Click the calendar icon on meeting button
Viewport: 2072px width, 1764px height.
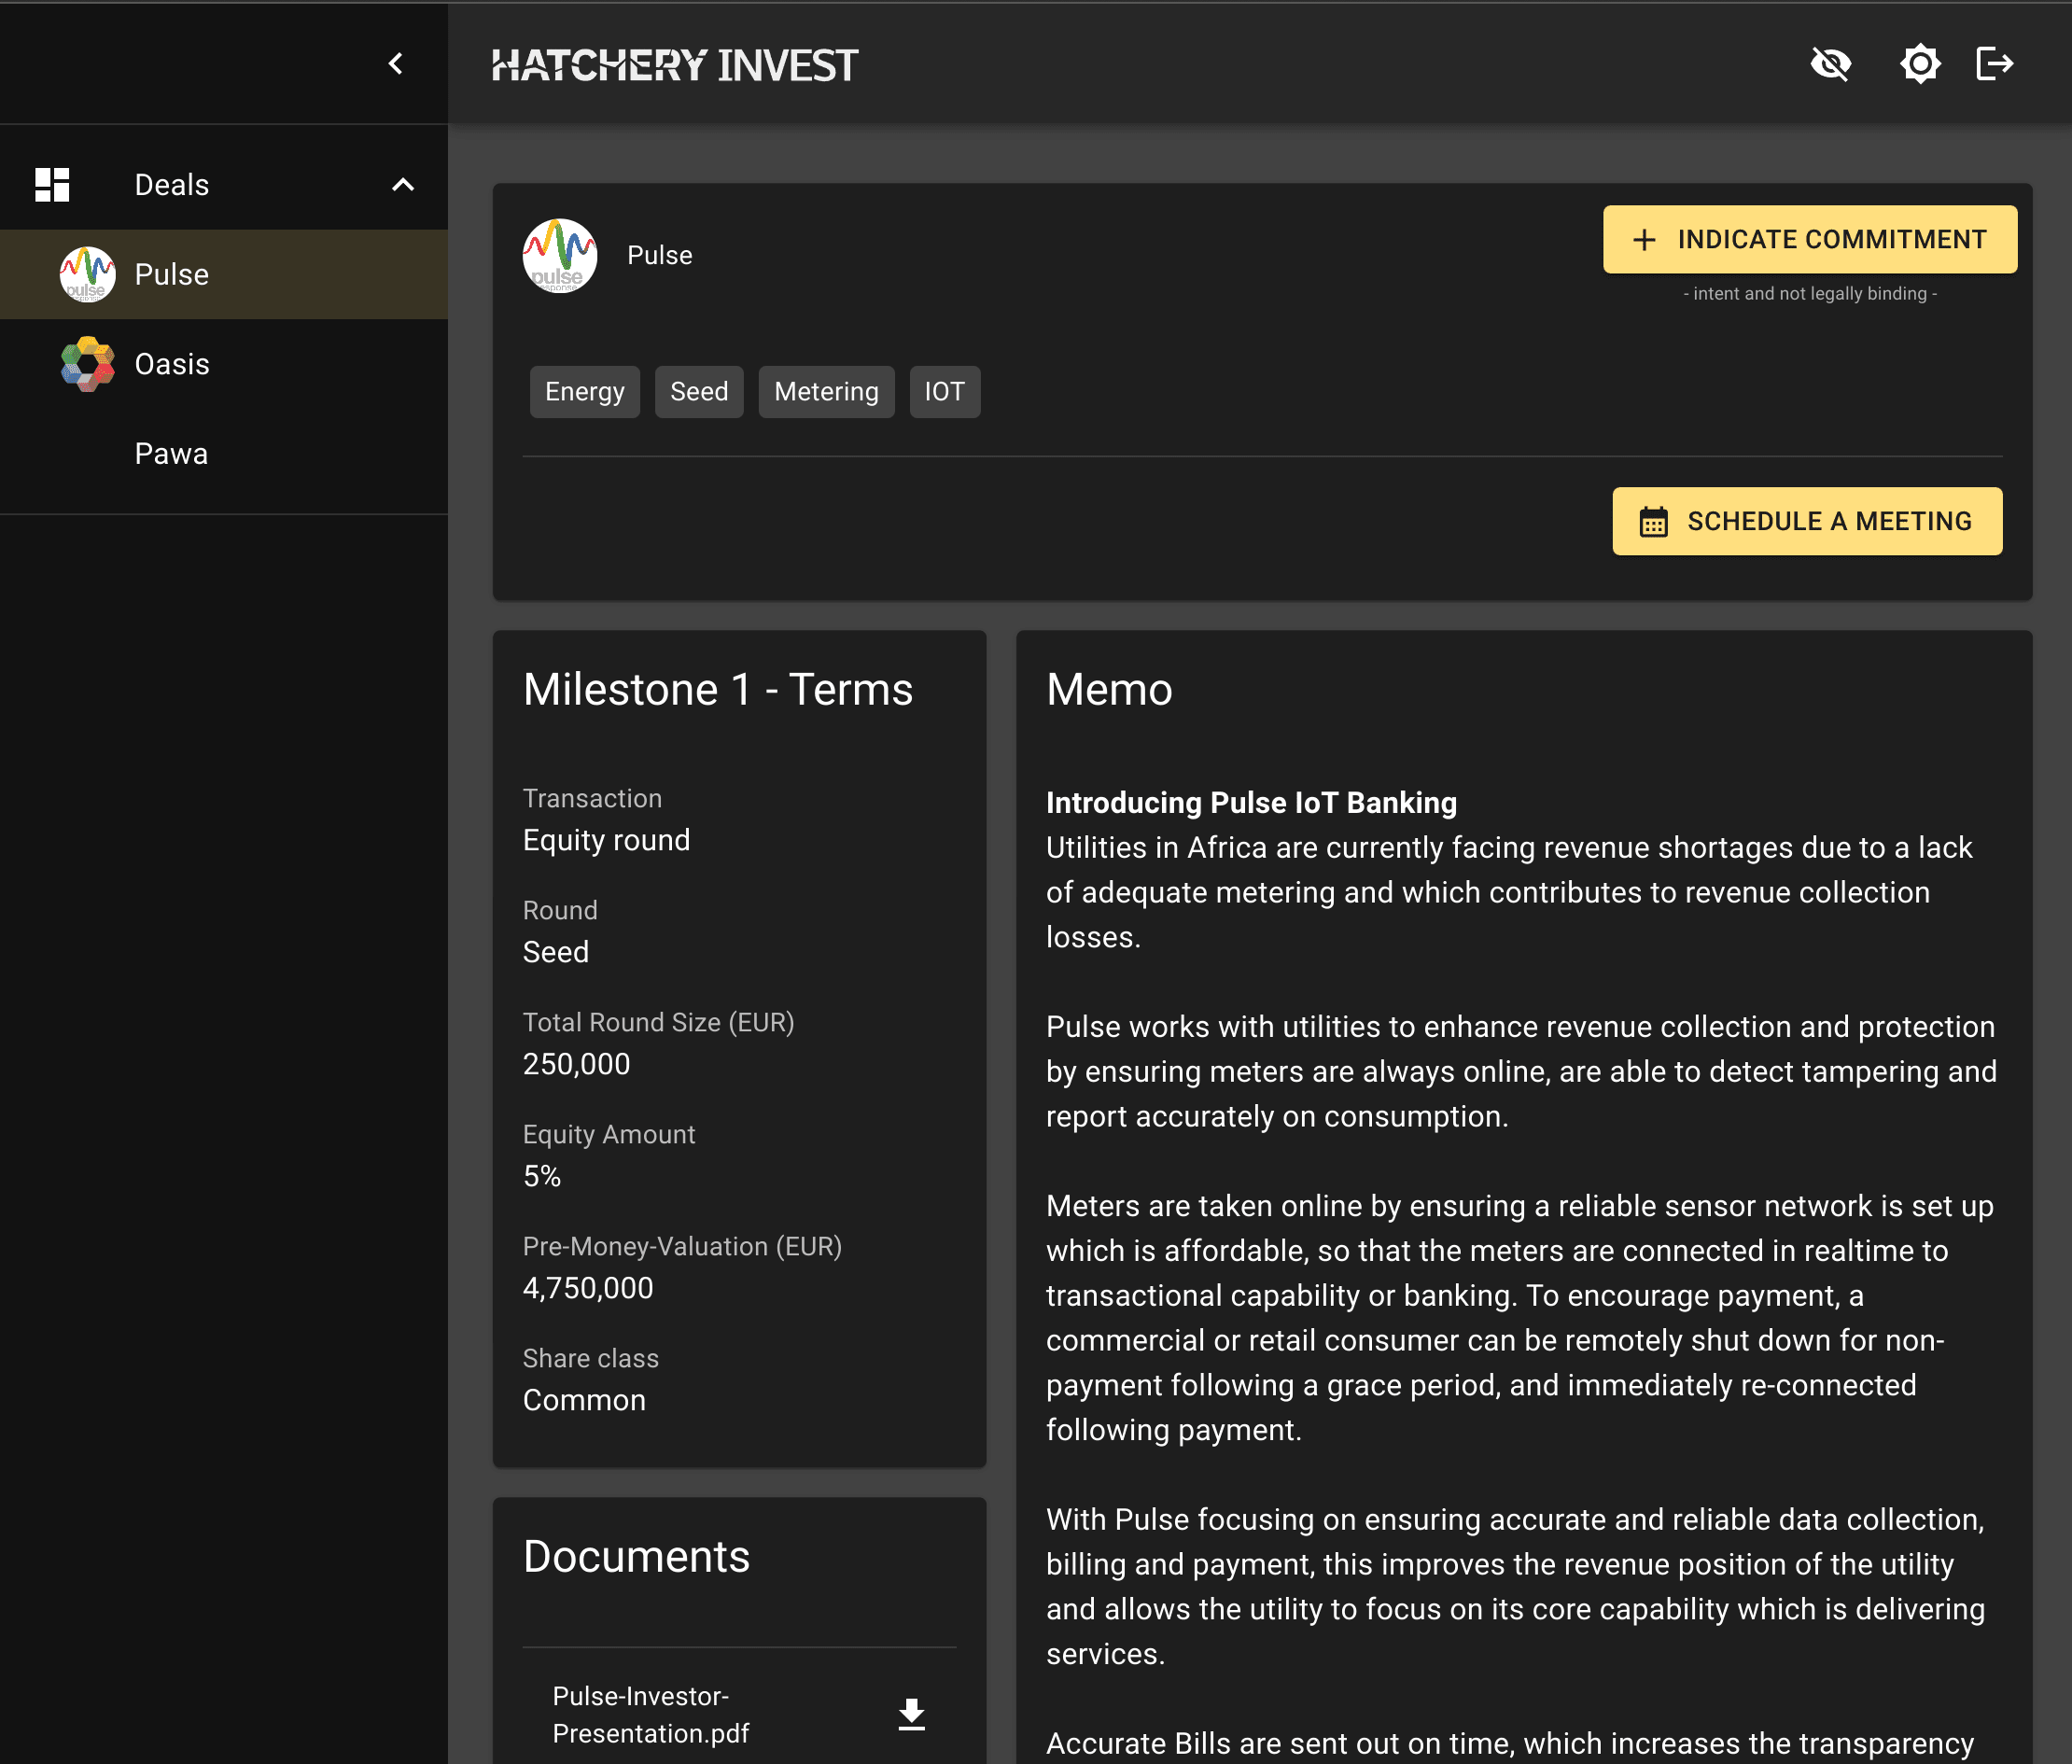pyautogui.click(x=1653, y=522)
